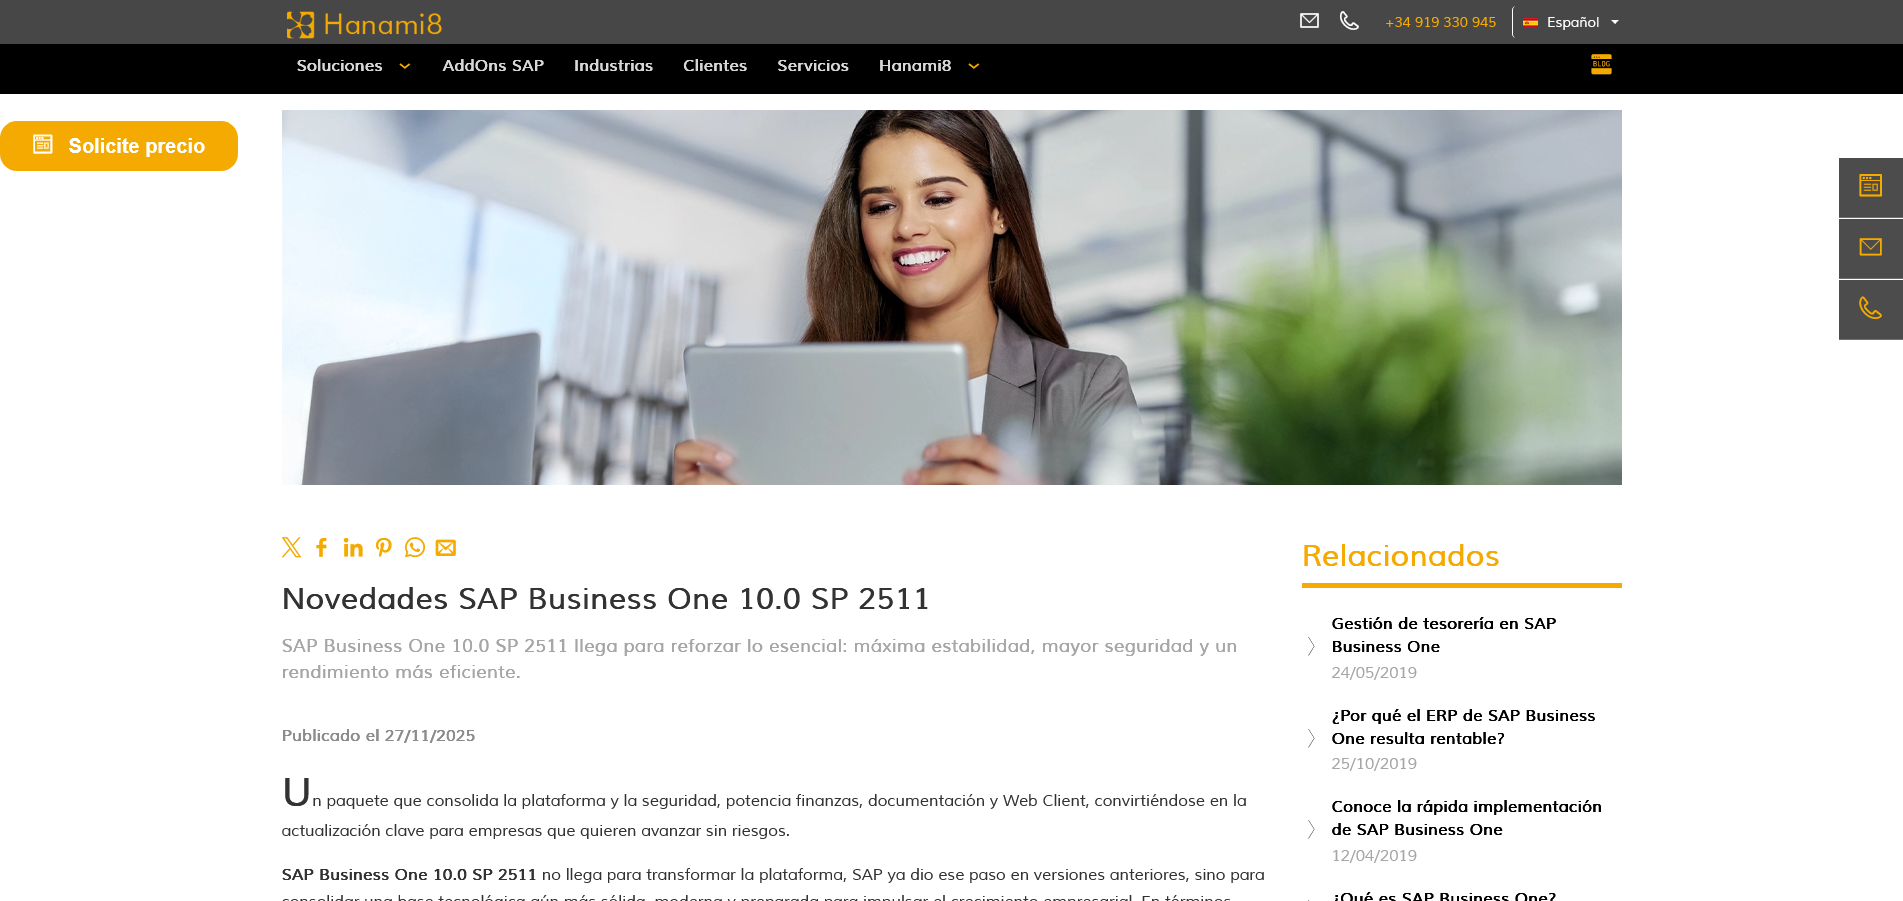
Task: Open the orange Blog icon
Action: (x=1601, y=65)
